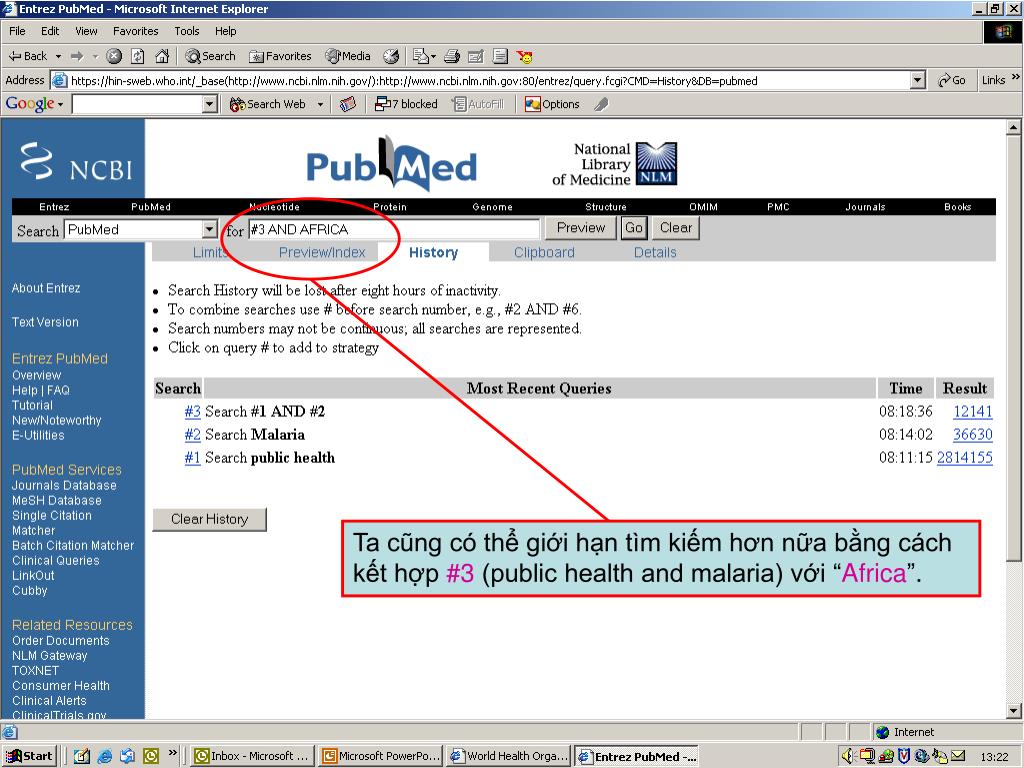Click the NCBI logo
Screen dimensions: 1024x768
(77, 161)
